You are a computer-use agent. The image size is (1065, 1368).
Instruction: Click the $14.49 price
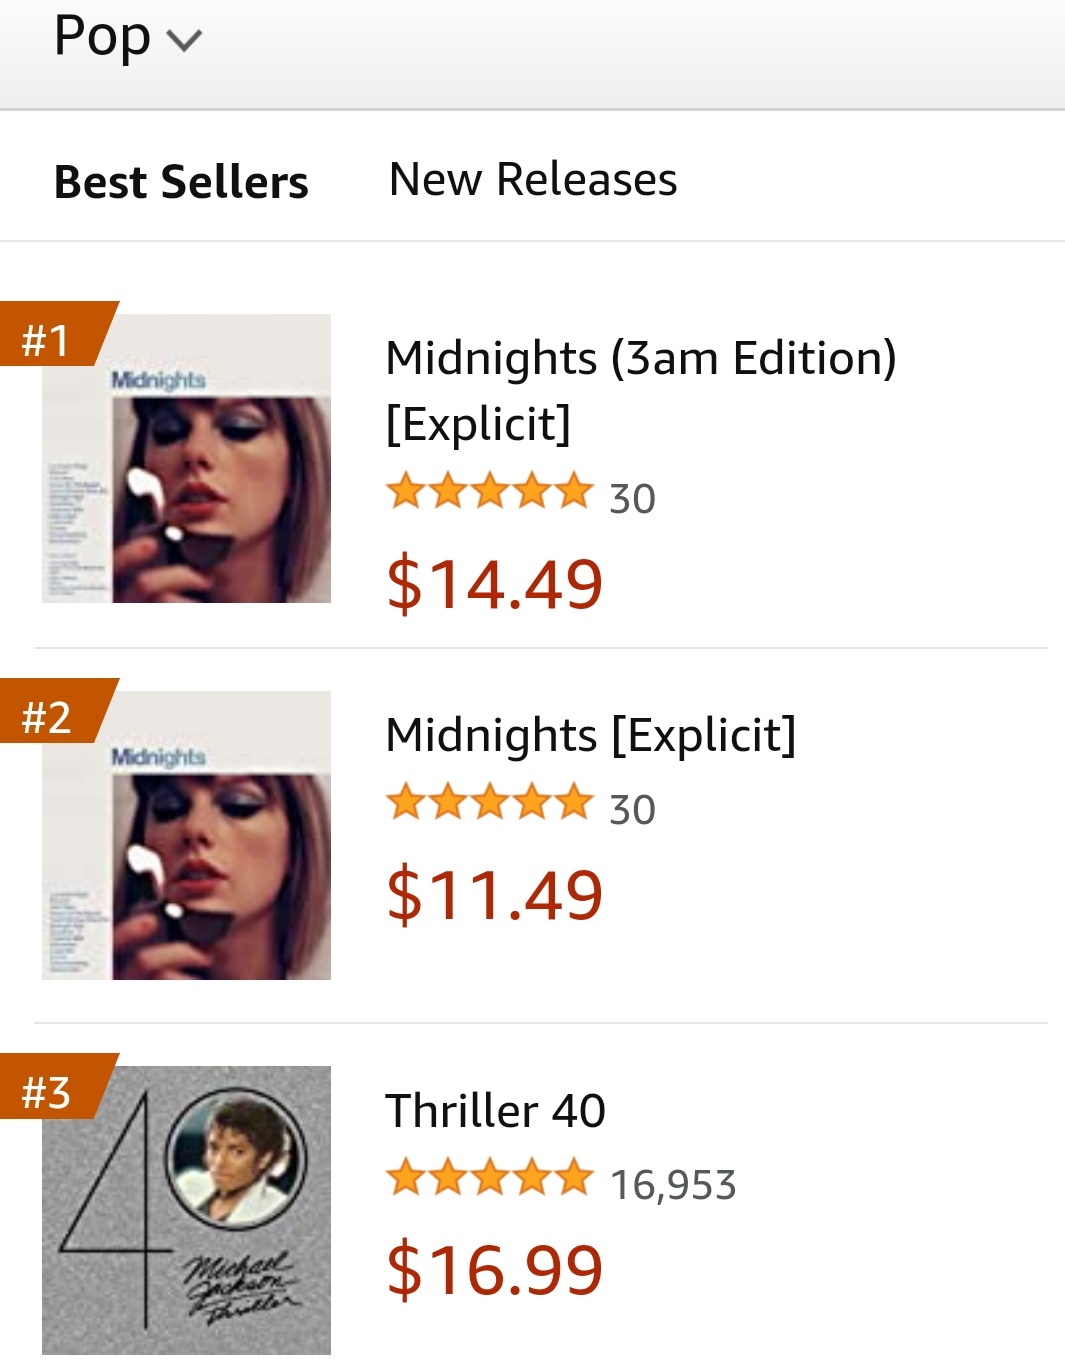495,584
